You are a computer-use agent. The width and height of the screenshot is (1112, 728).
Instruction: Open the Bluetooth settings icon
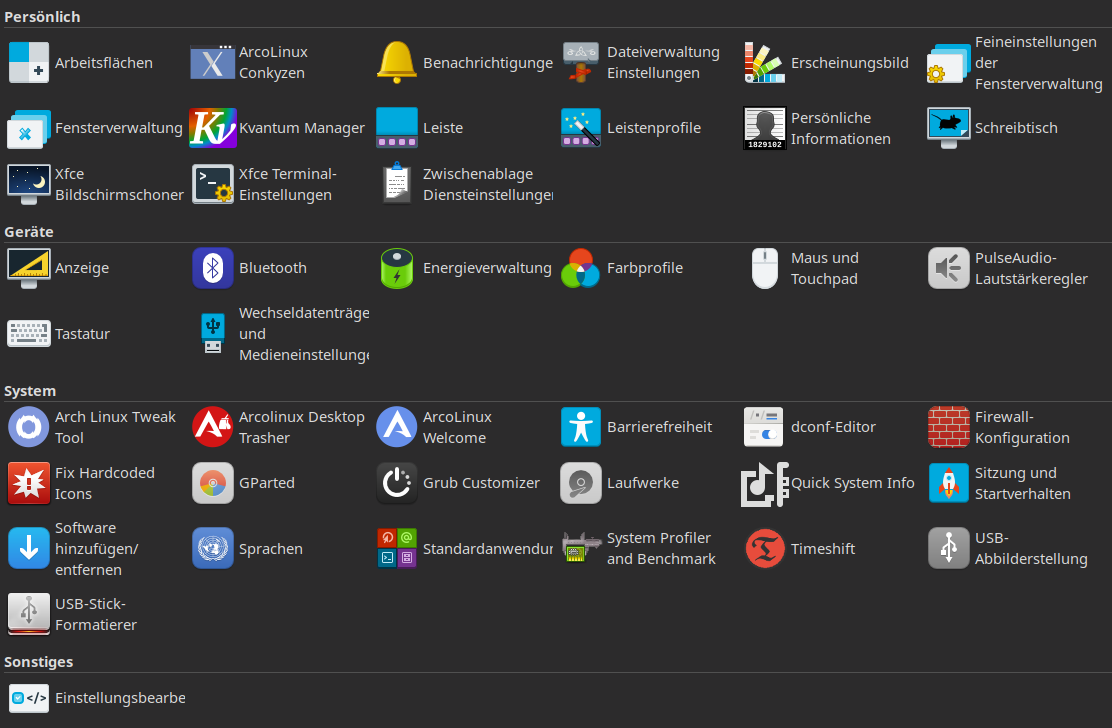[x=212, y=268]
